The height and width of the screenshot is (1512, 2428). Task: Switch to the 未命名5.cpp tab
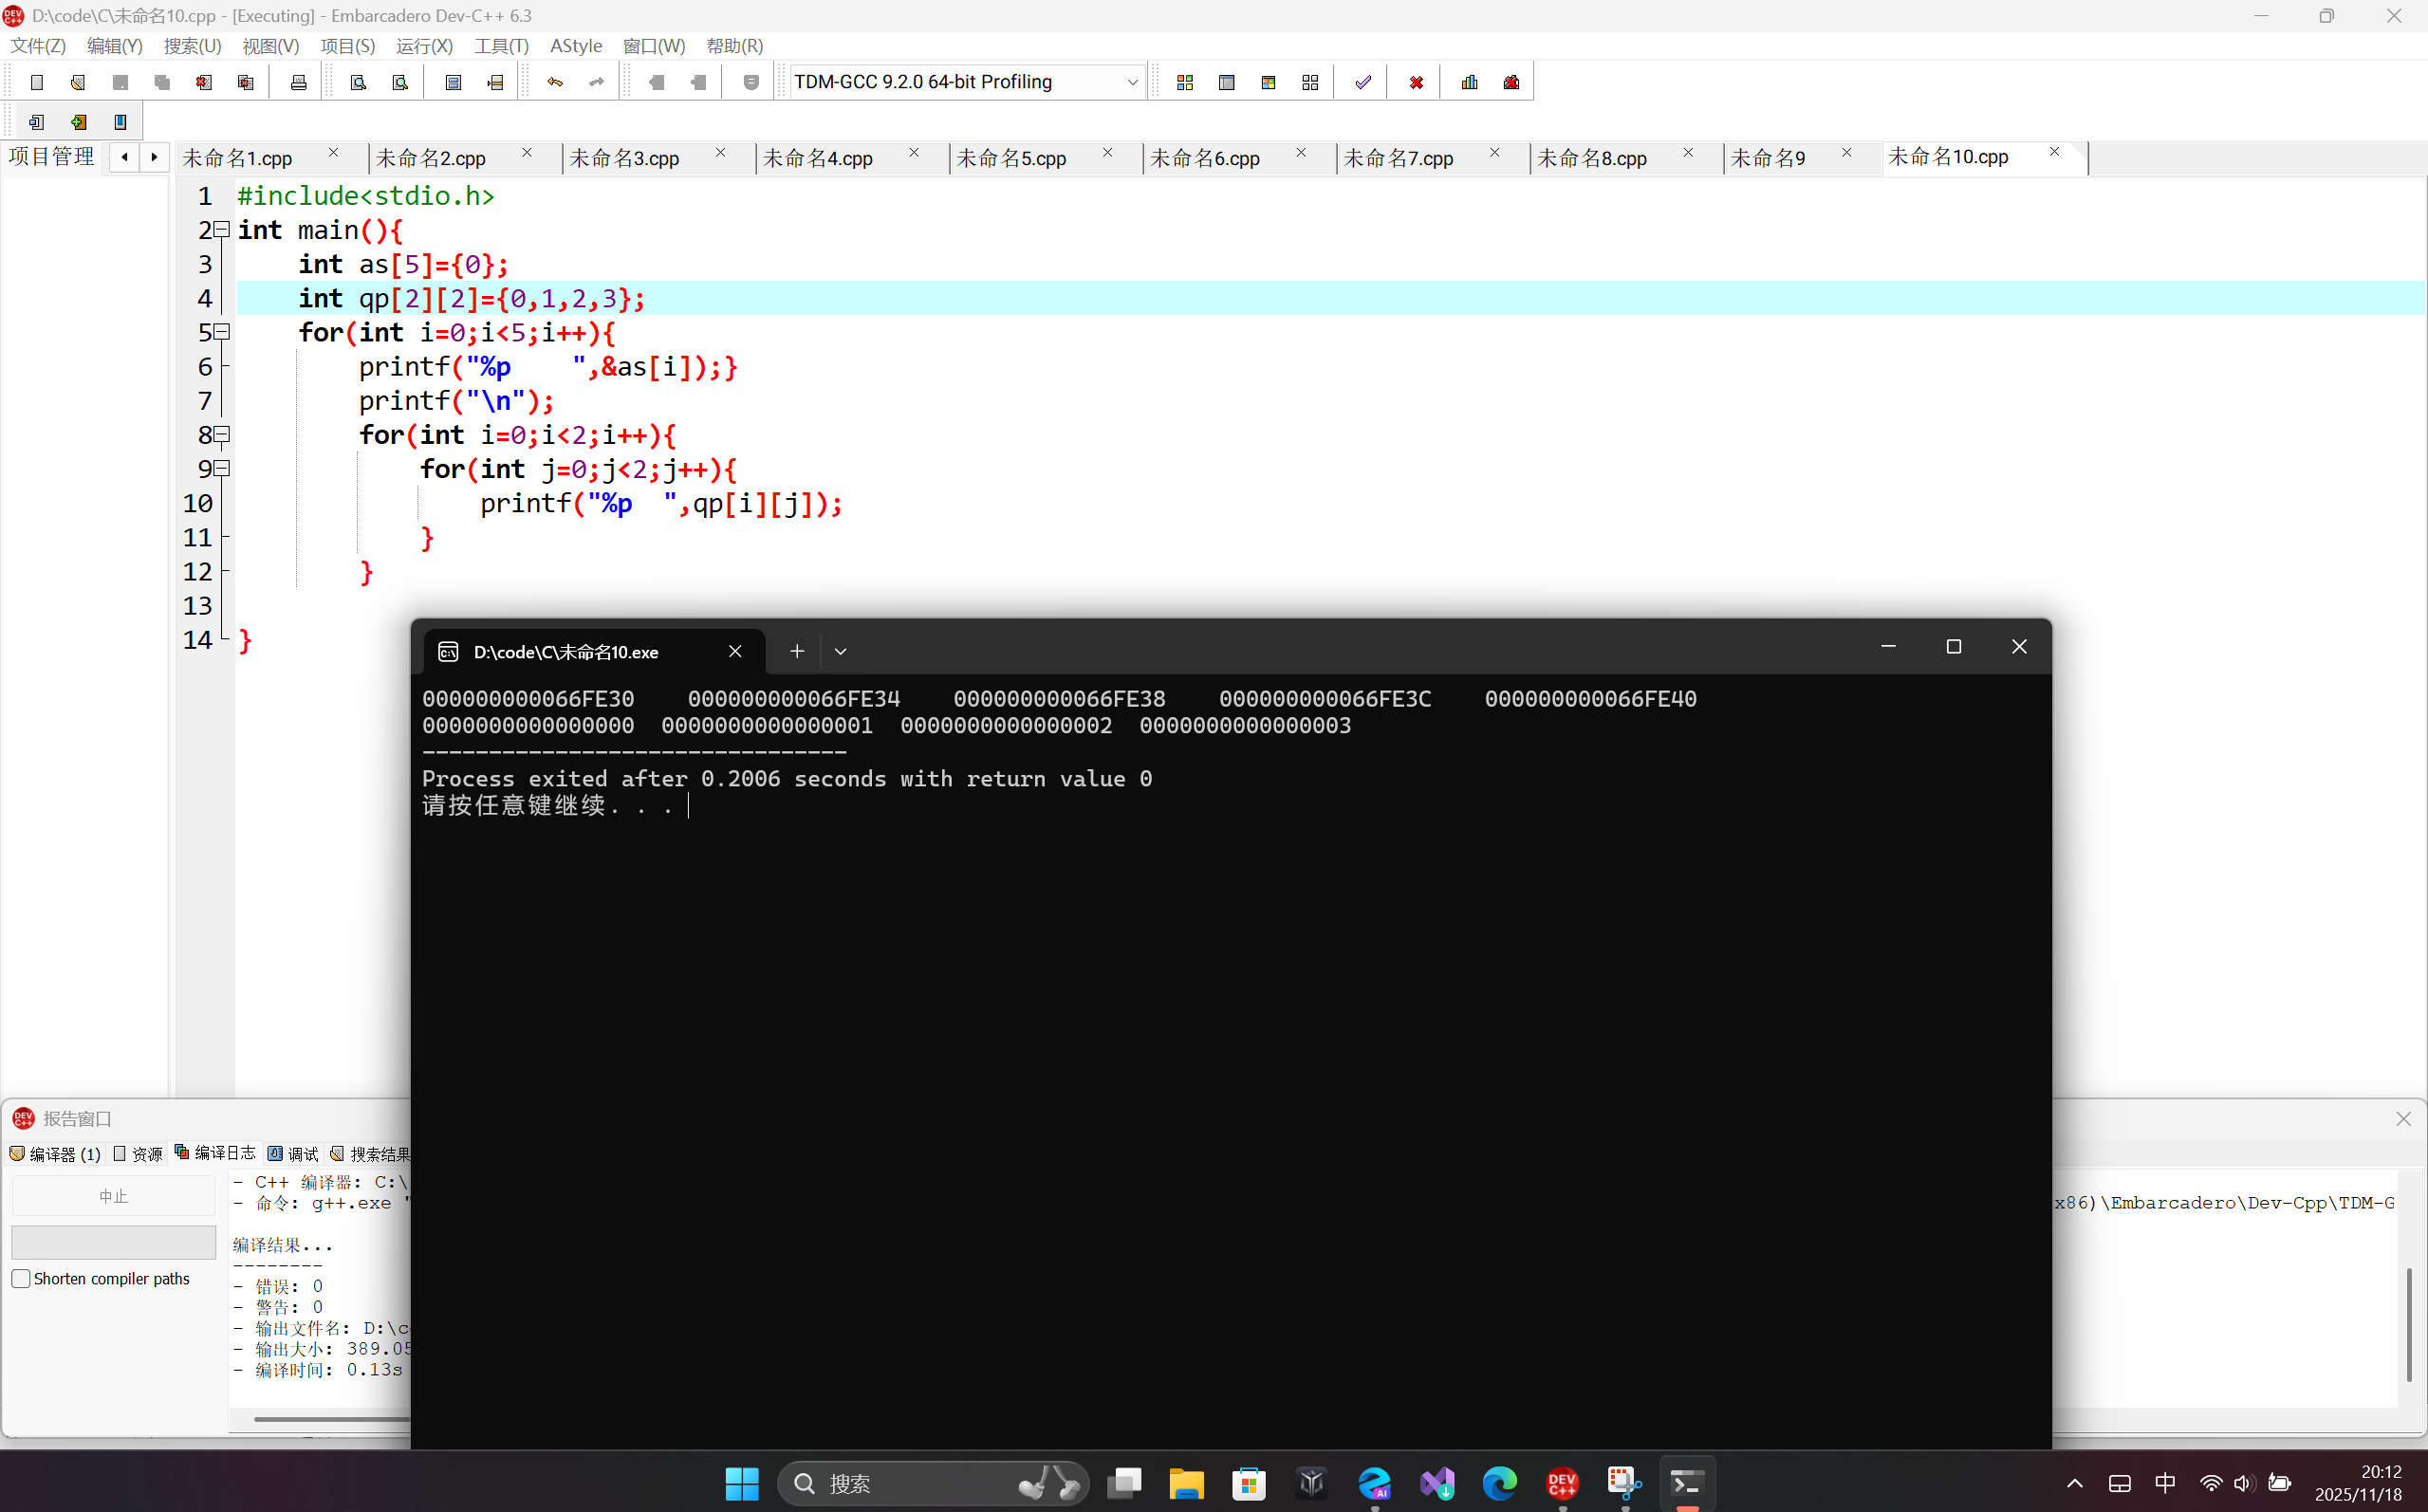point(1011,158)
